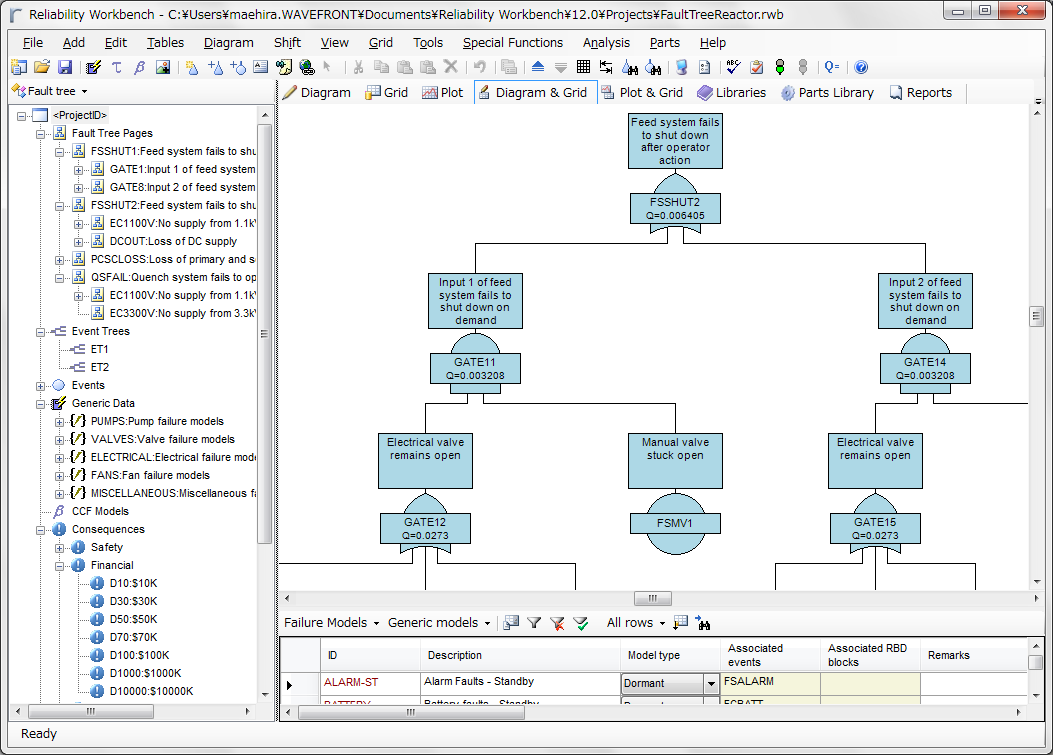Click the binoculars find icon in grid toolbar
The height and width of the screenshot is (755, 1053).
[703, 623]
